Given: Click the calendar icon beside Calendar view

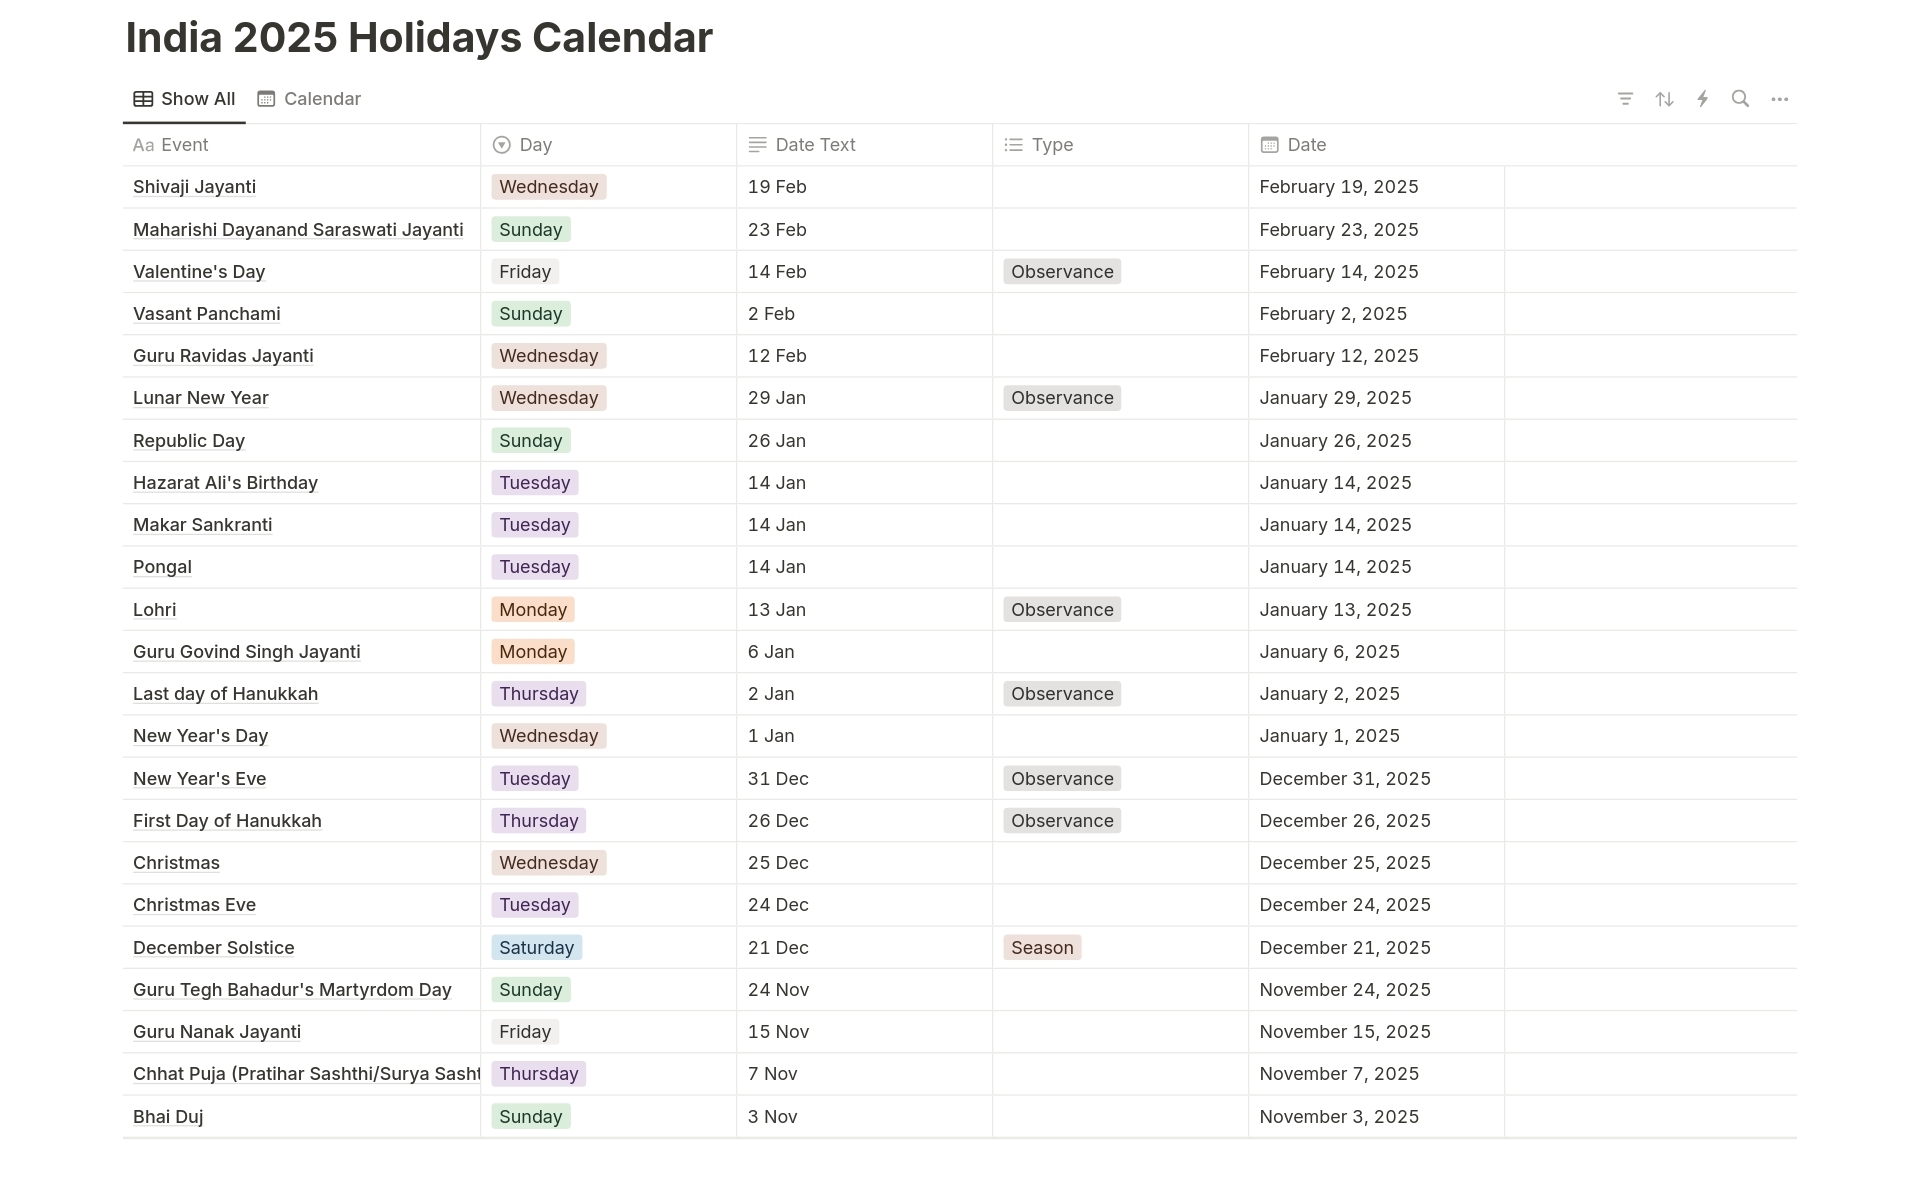Looking at the screenshot, I should coord(266,98).
